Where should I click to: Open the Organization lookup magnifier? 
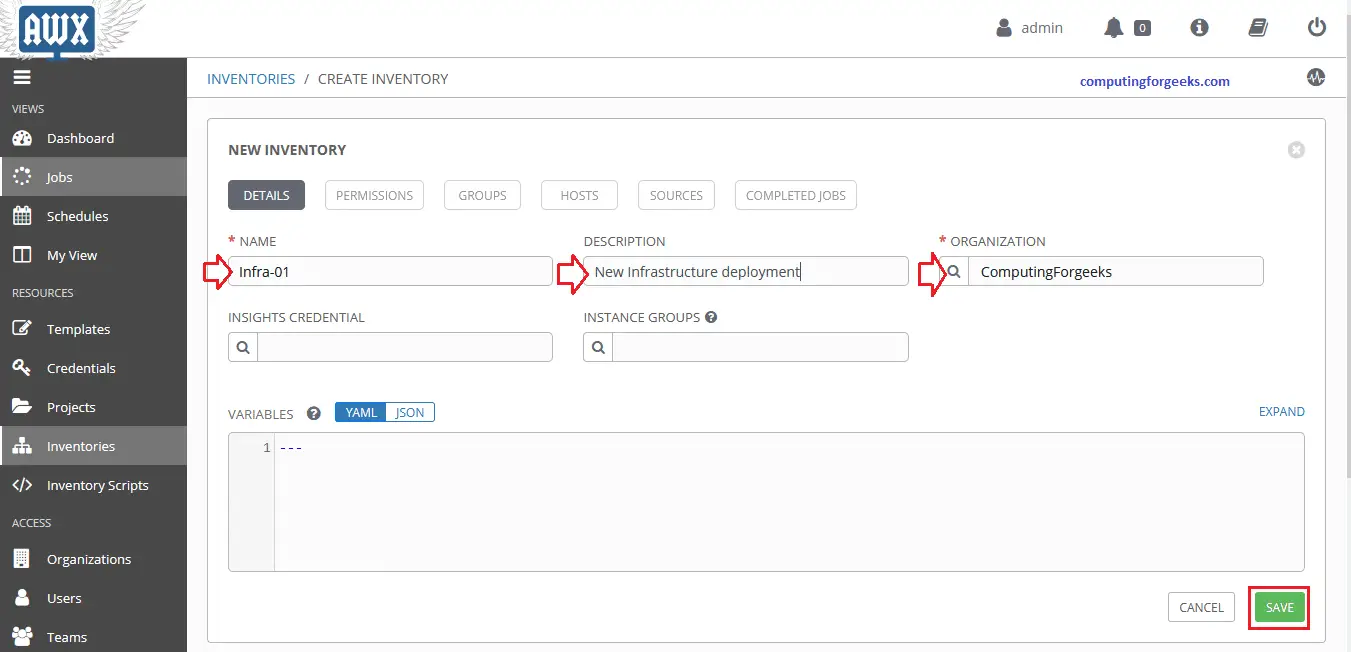(953, 270)
